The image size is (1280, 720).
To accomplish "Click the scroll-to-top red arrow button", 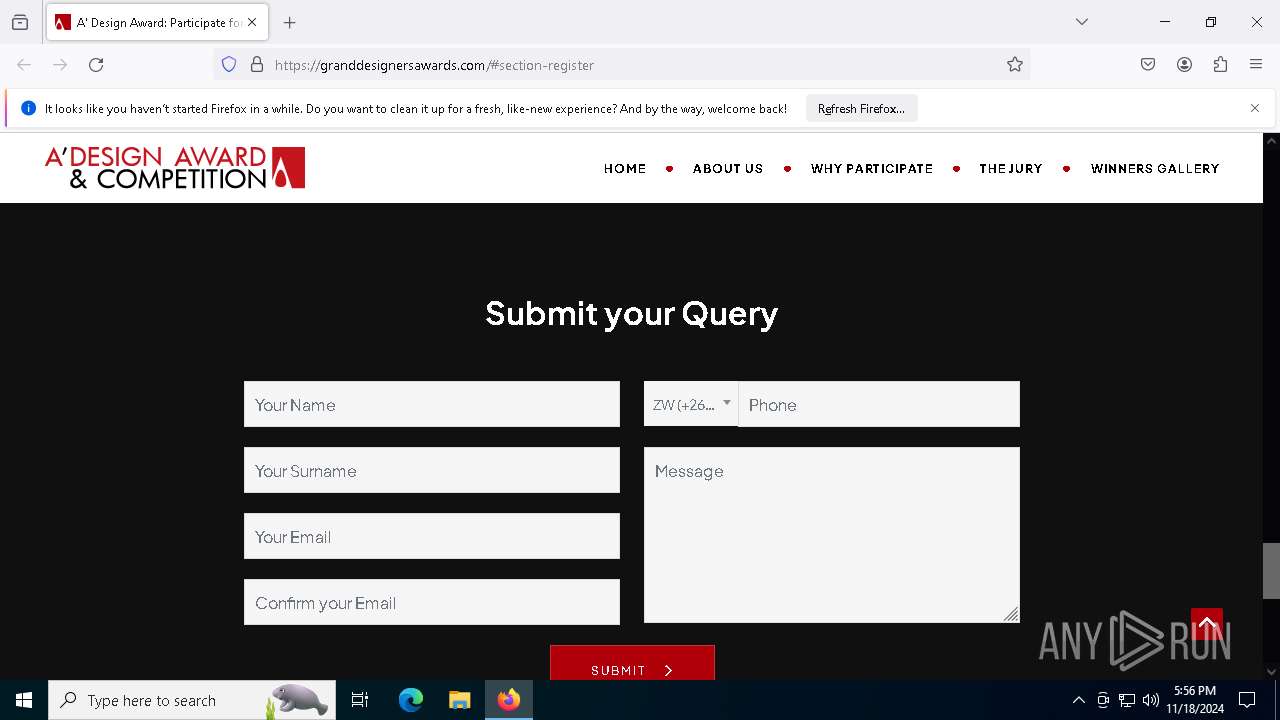I will pos(1207,625).
